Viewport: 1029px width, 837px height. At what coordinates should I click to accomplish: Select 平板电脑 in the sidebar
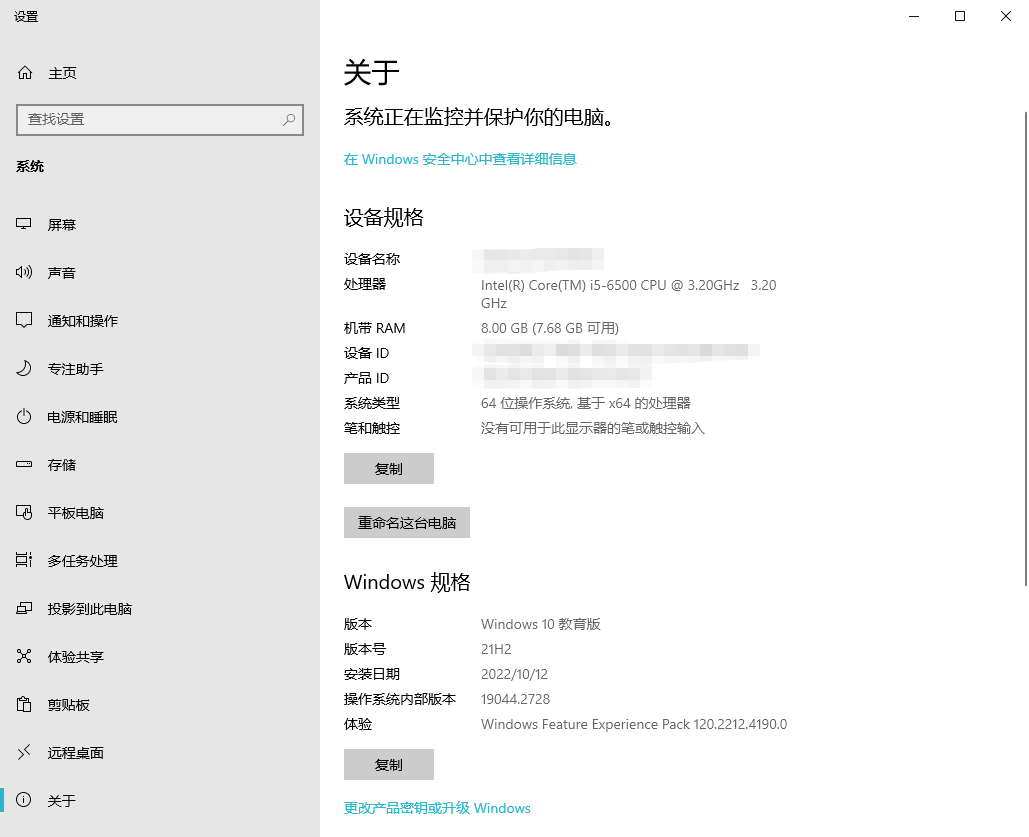coord(159,512)
